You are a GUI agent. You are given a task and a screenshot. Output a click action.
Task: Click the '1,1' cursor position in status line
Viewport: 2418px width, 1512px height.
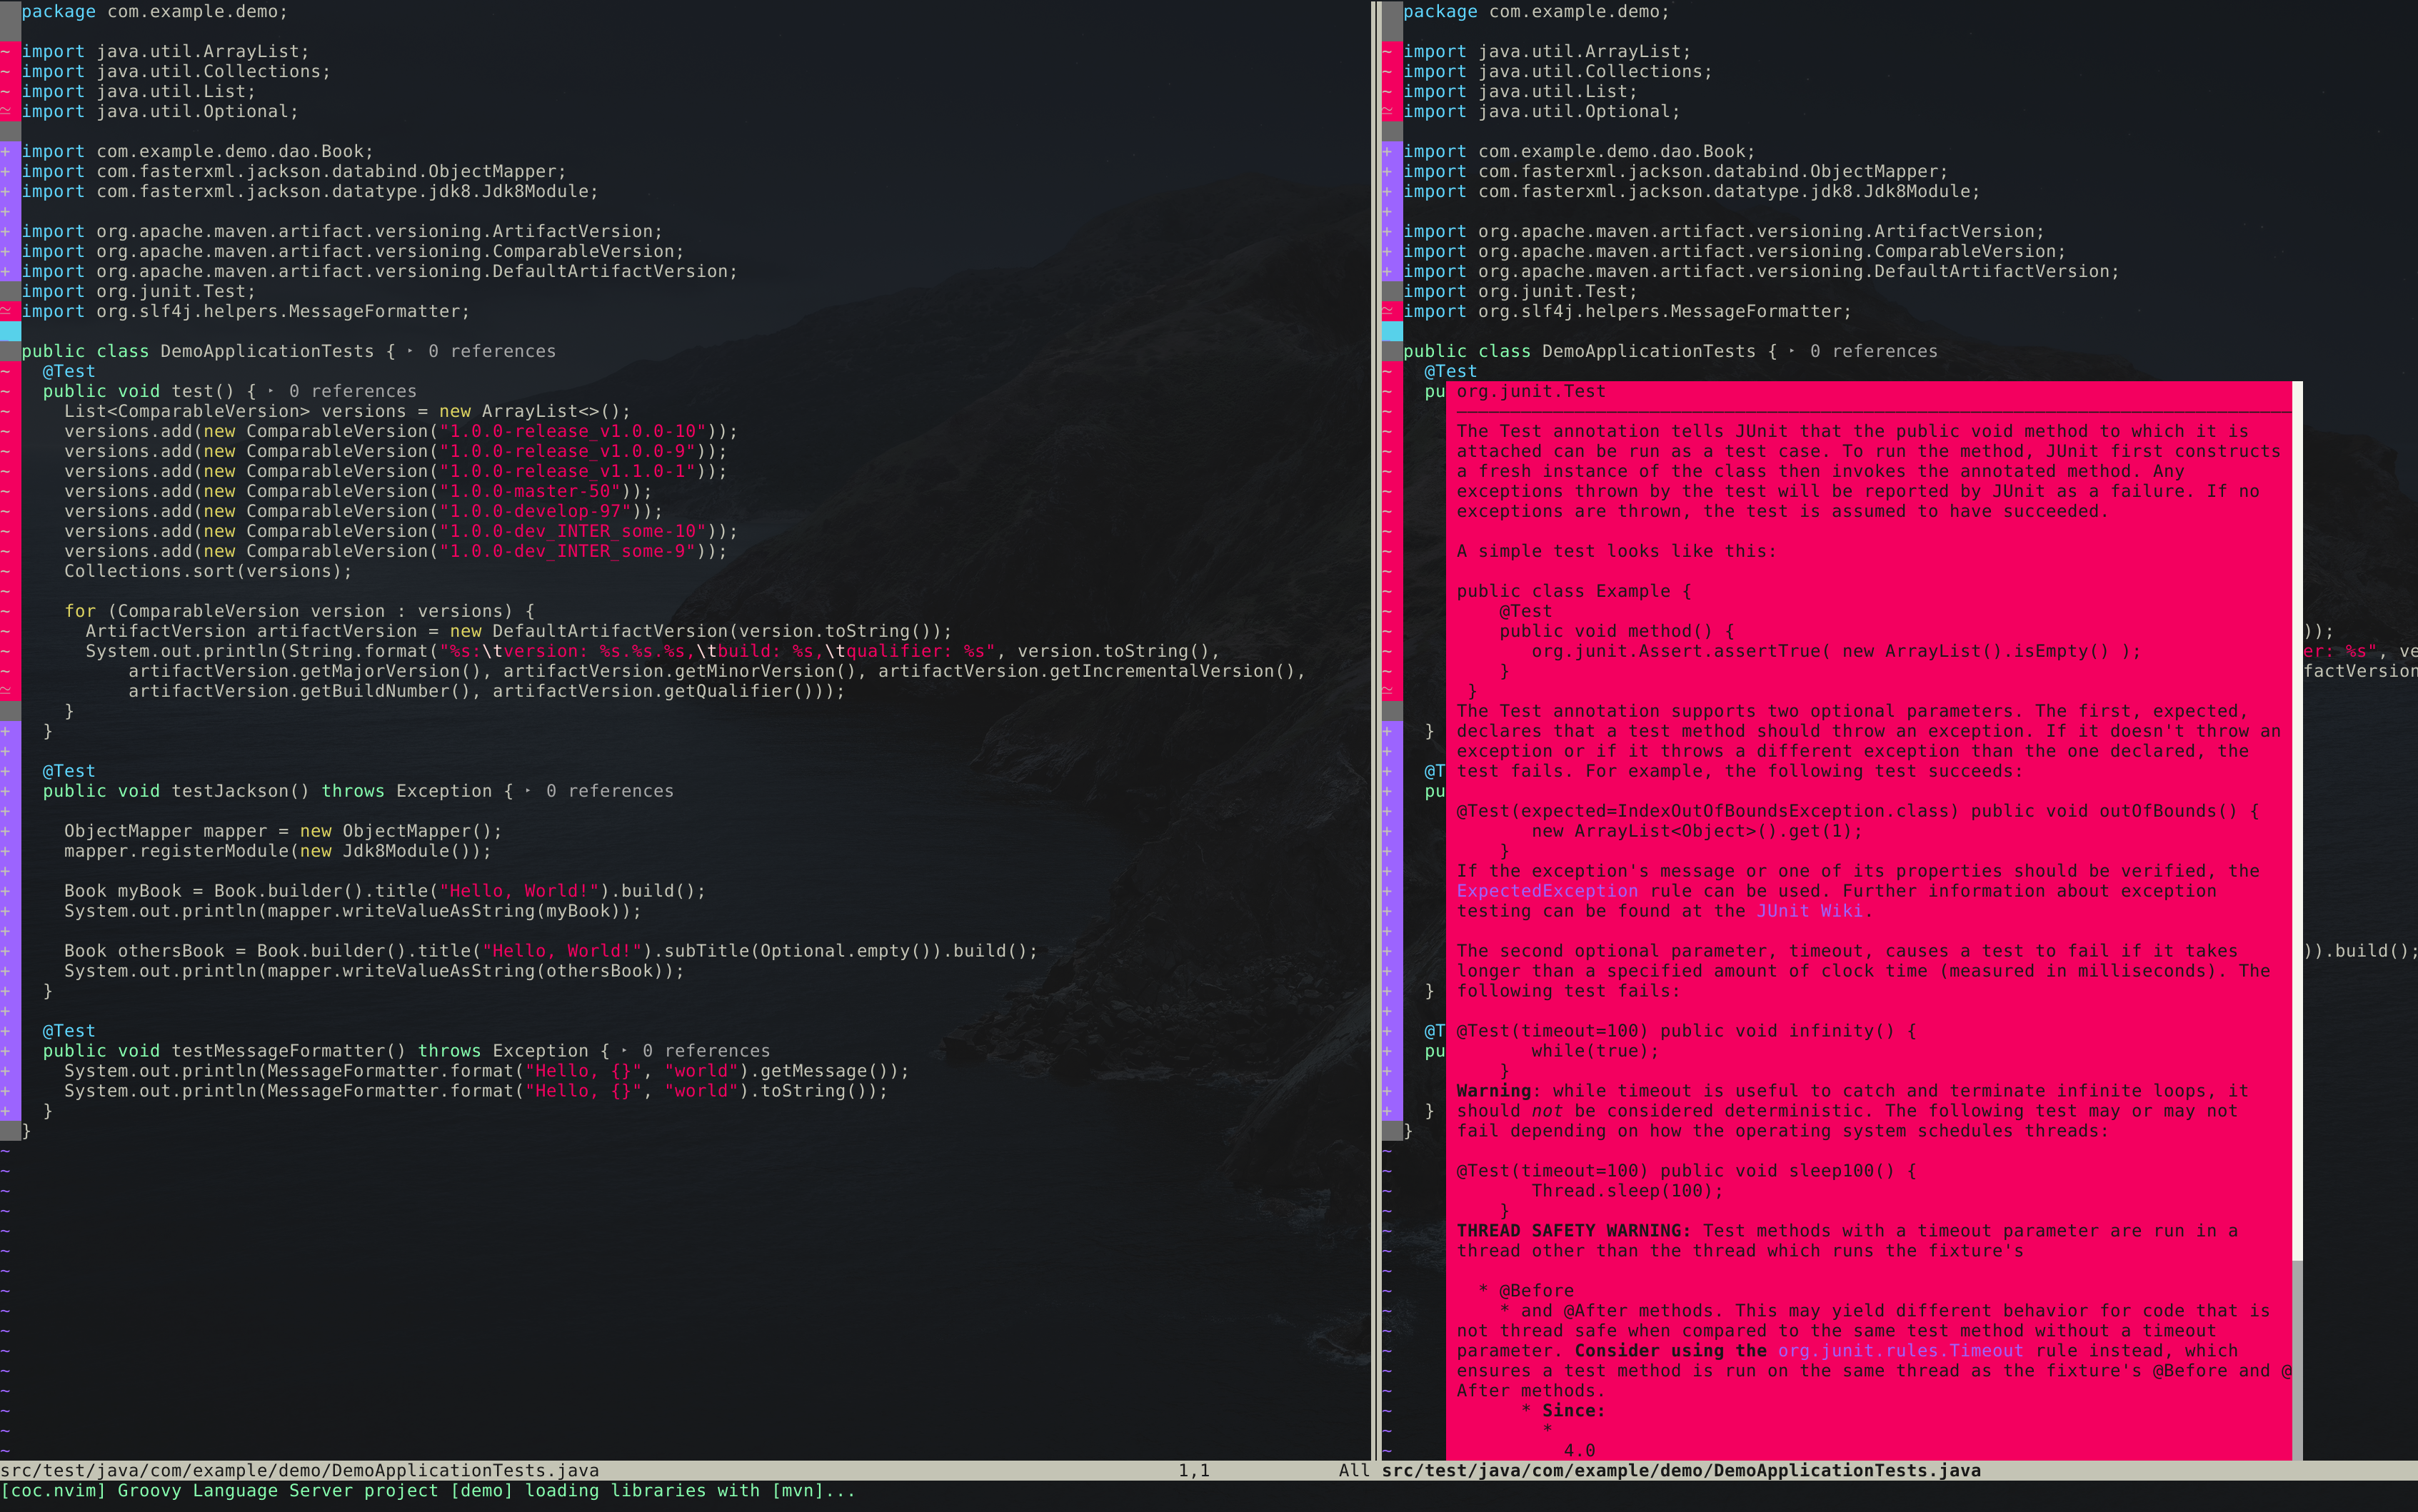[x=1194, y=1470]
